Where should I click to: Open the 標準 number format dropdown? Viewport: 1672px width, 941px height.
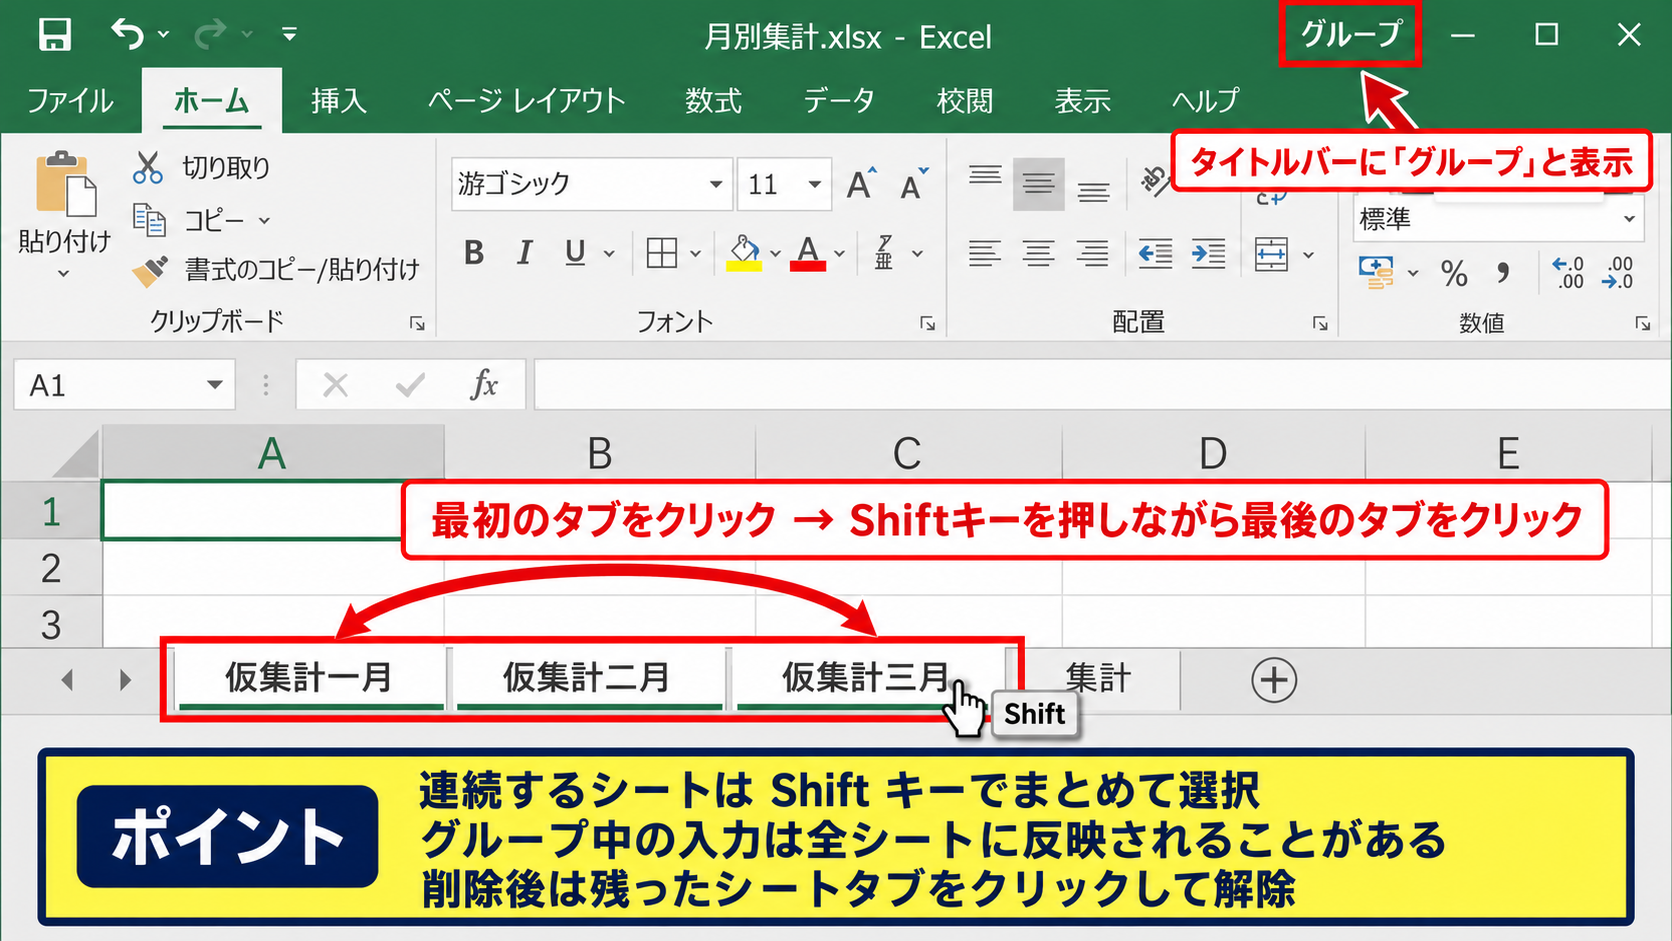tap(1629, 219)
